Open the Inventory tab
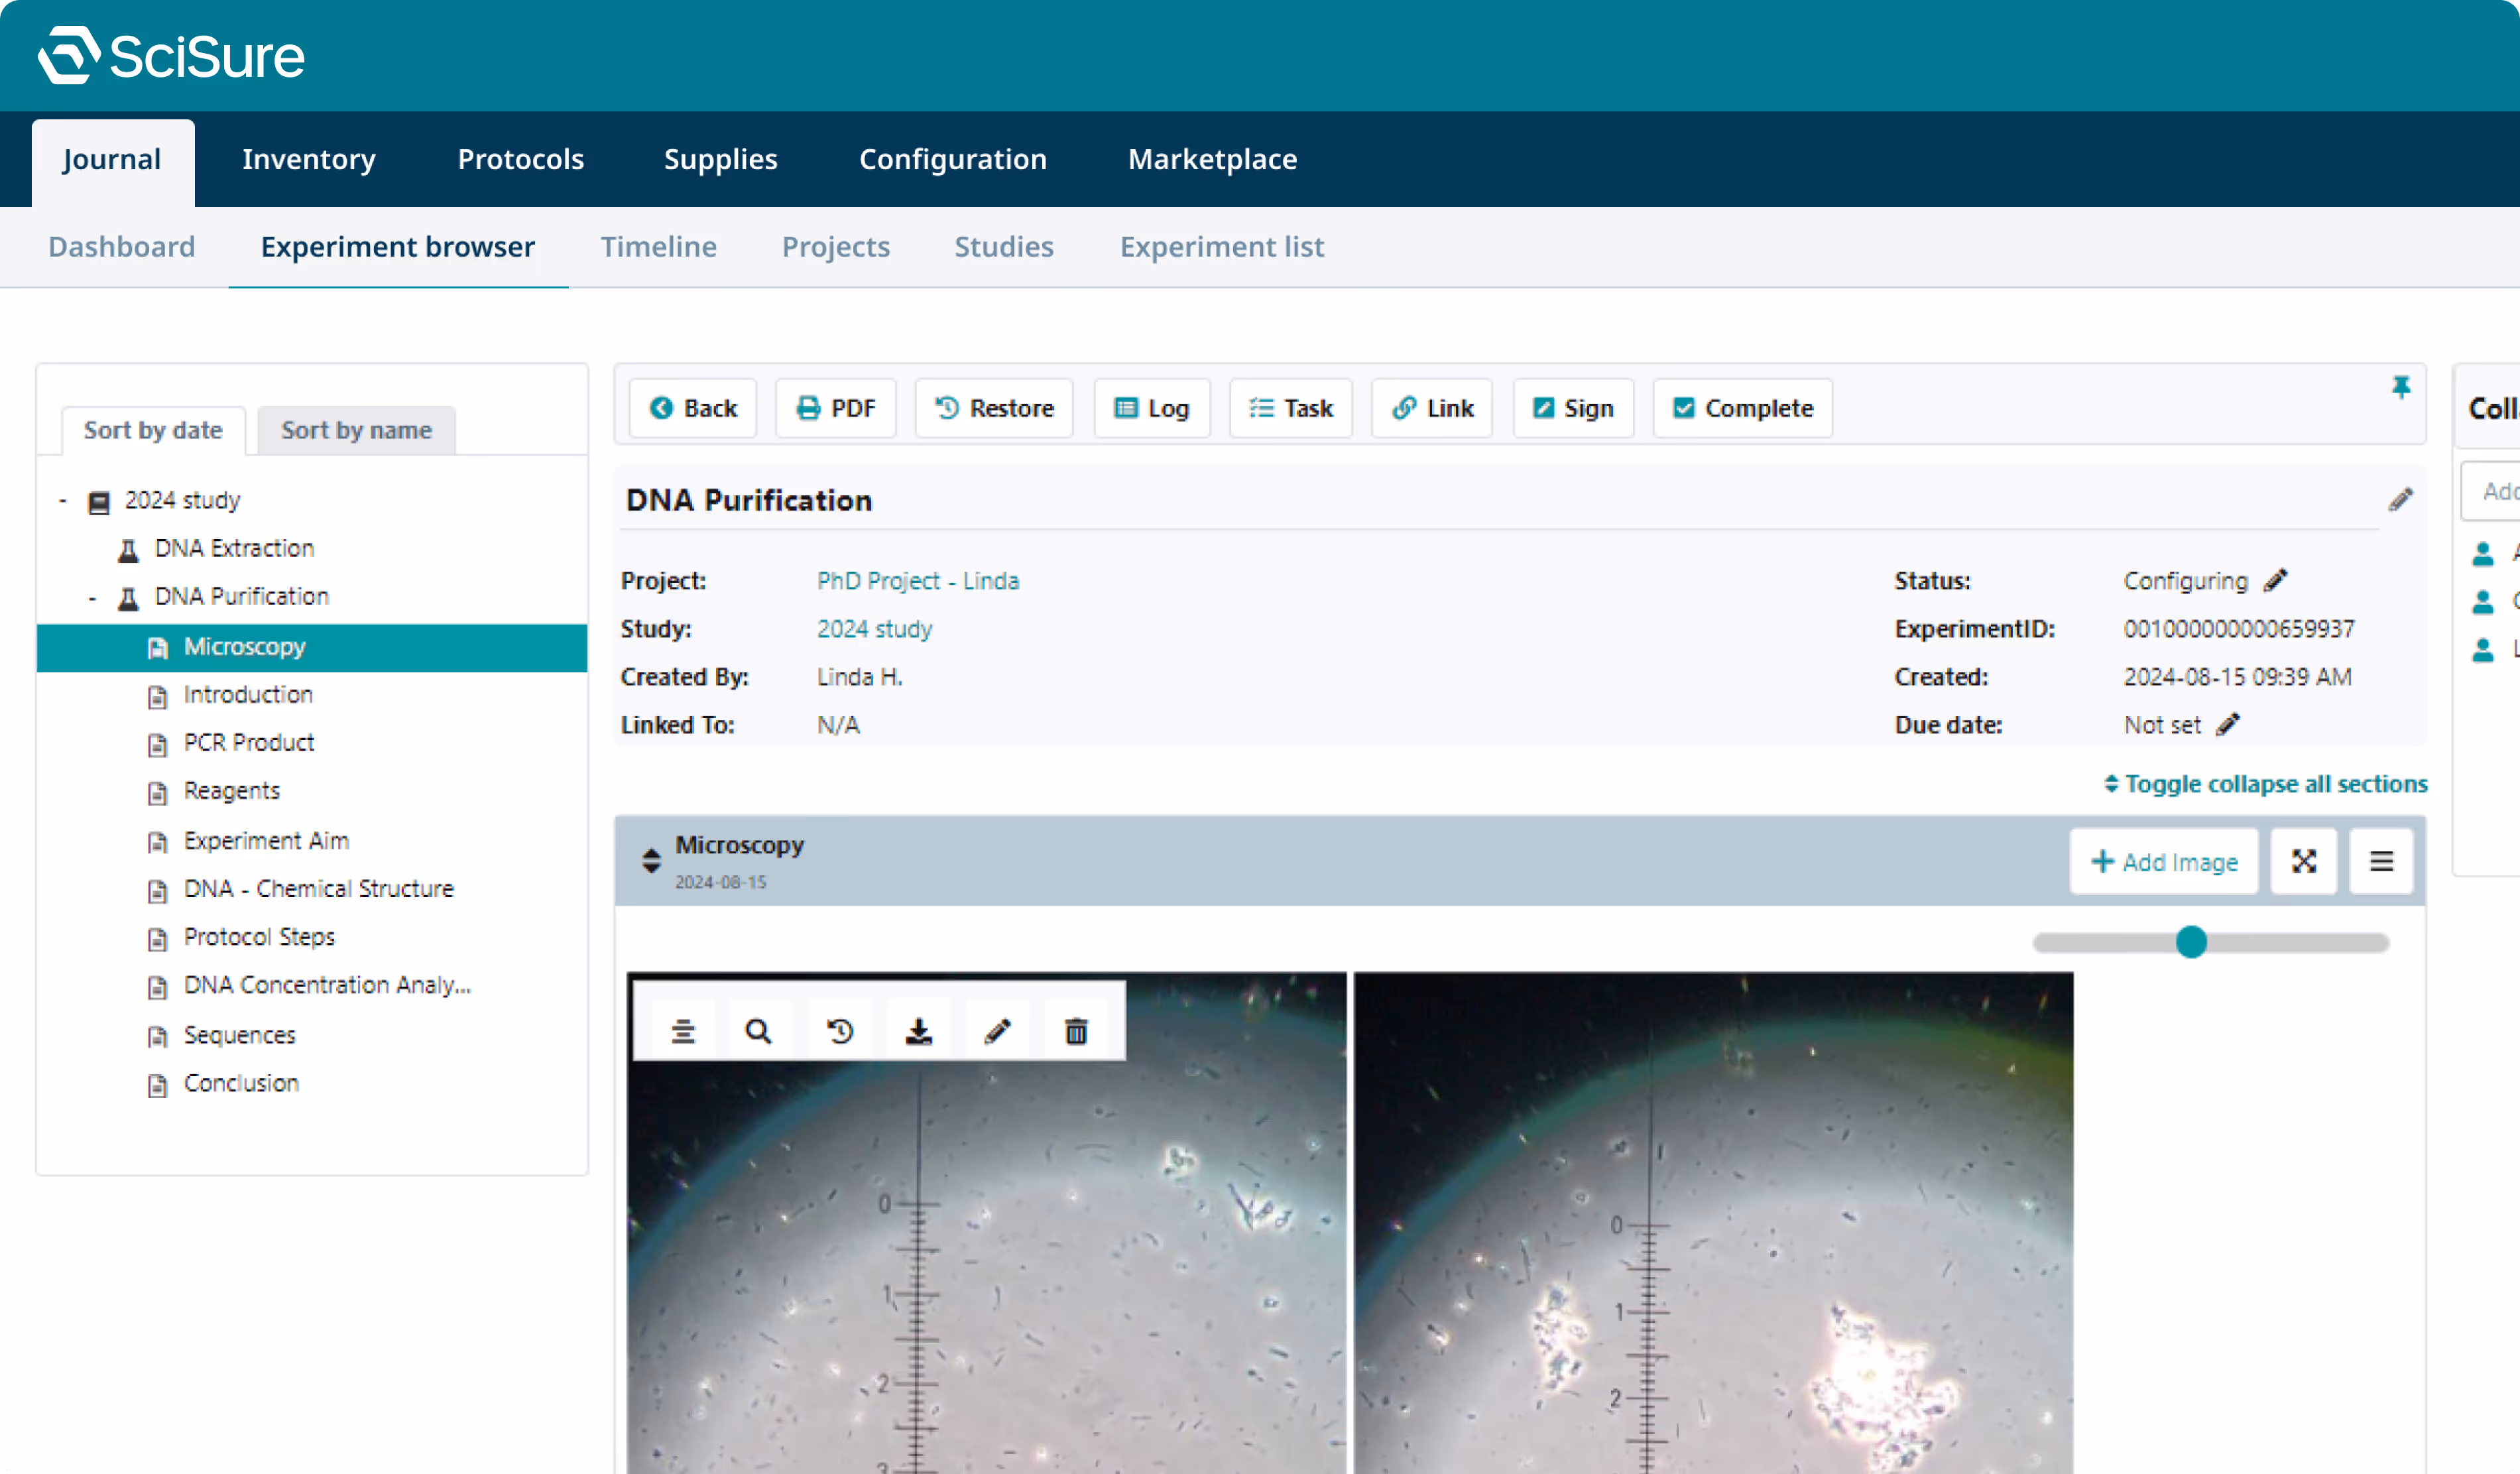Viewport: 2520px width, 1474px height. click(308, 159)
